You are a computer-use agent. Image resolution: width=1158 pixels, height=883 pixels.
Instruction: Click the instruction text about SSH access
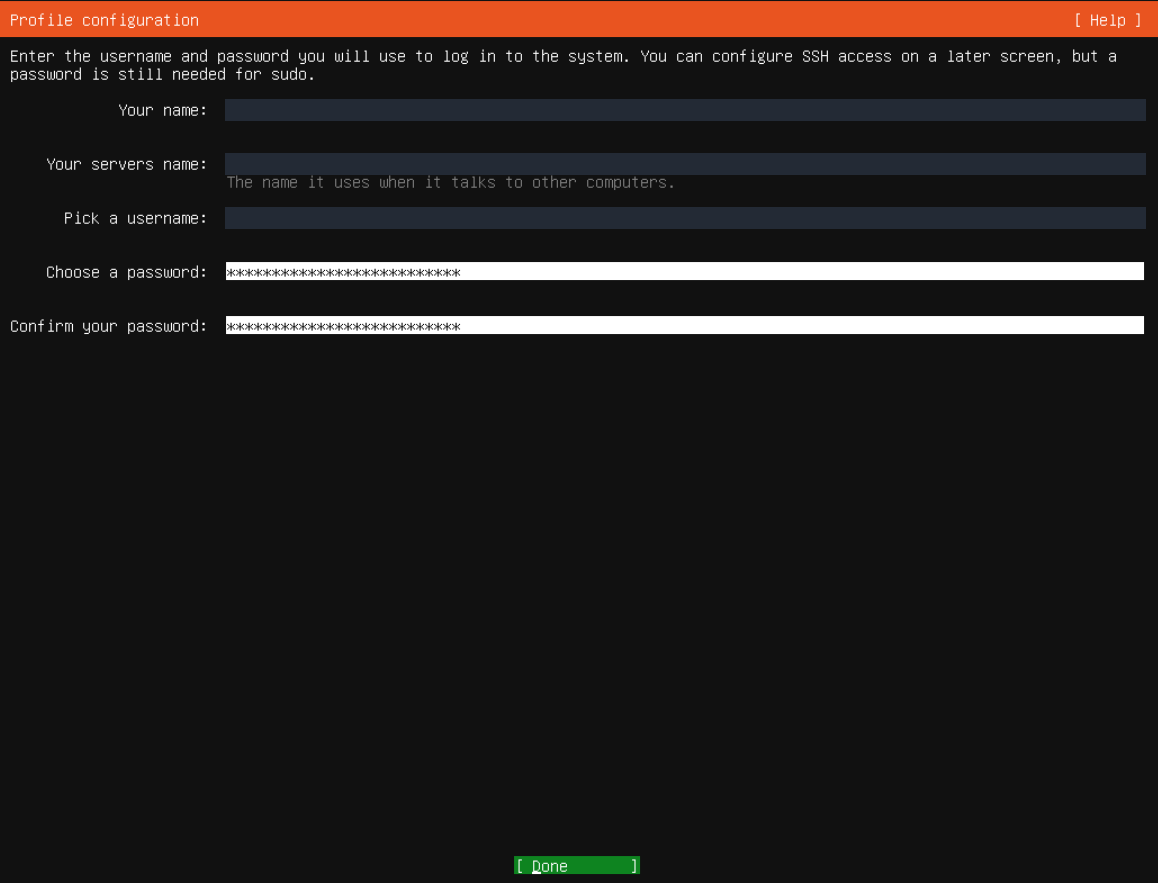(x=563, y=65)
